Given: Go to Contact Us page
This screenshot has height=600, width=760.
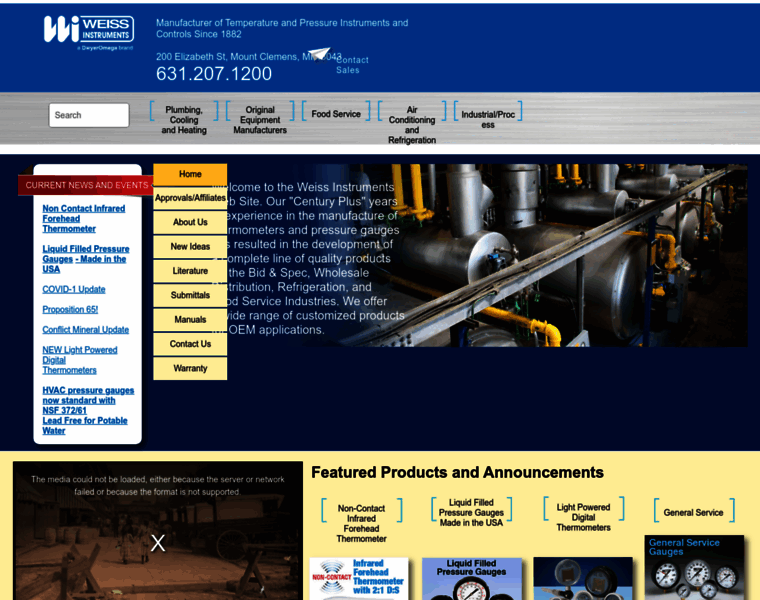Looking at the screenshot, I should [190, 344].
